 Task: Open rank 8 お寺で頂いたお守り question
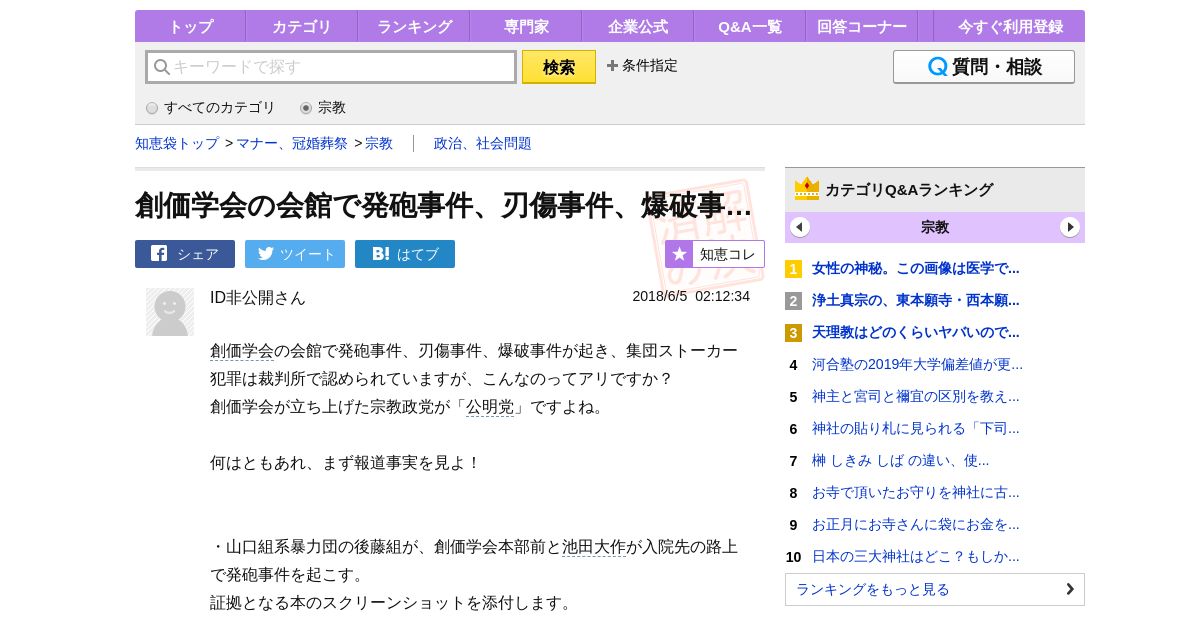916,492
